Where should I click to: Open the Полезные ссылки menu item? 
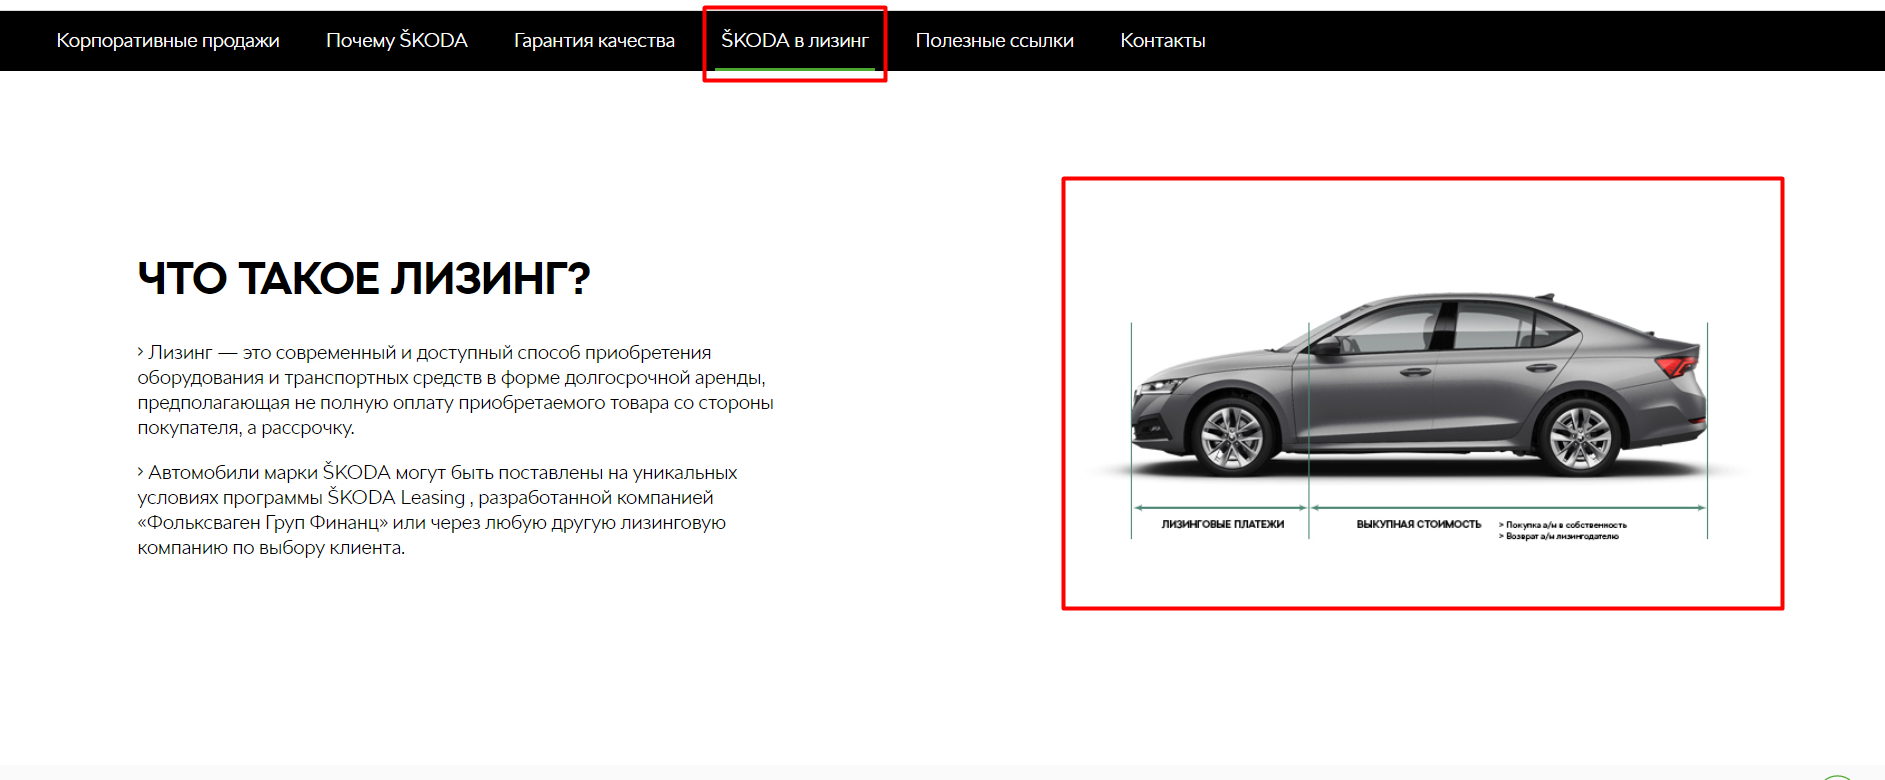click(995, 41)
